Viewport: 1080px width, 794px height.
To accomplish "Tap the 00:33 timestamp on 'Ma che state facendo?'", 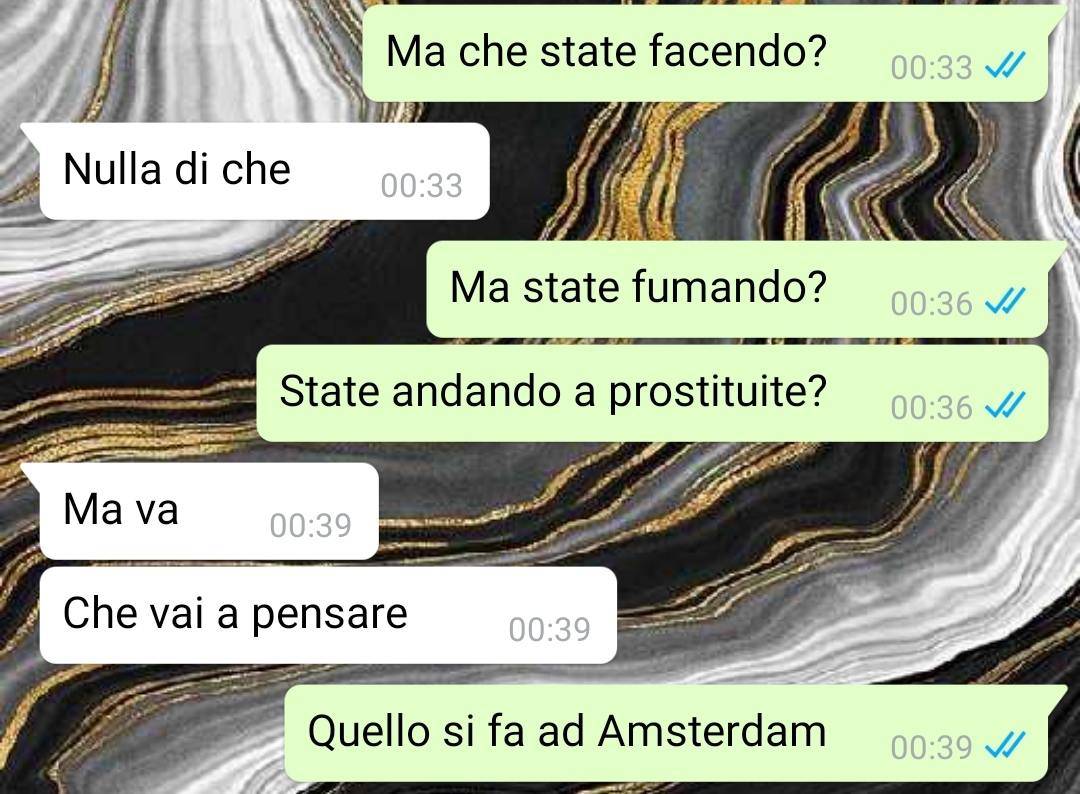I will [x=931, y=67].
